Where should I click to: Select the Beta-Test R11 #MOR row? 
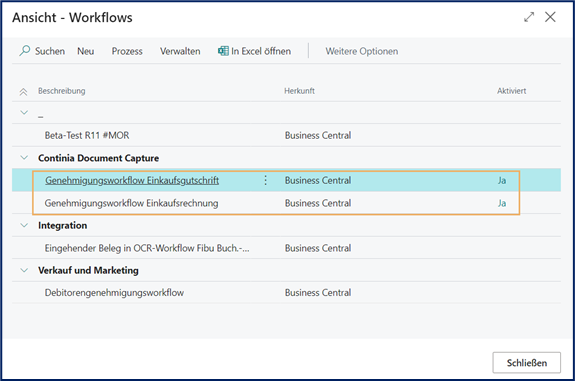(286, 135)
